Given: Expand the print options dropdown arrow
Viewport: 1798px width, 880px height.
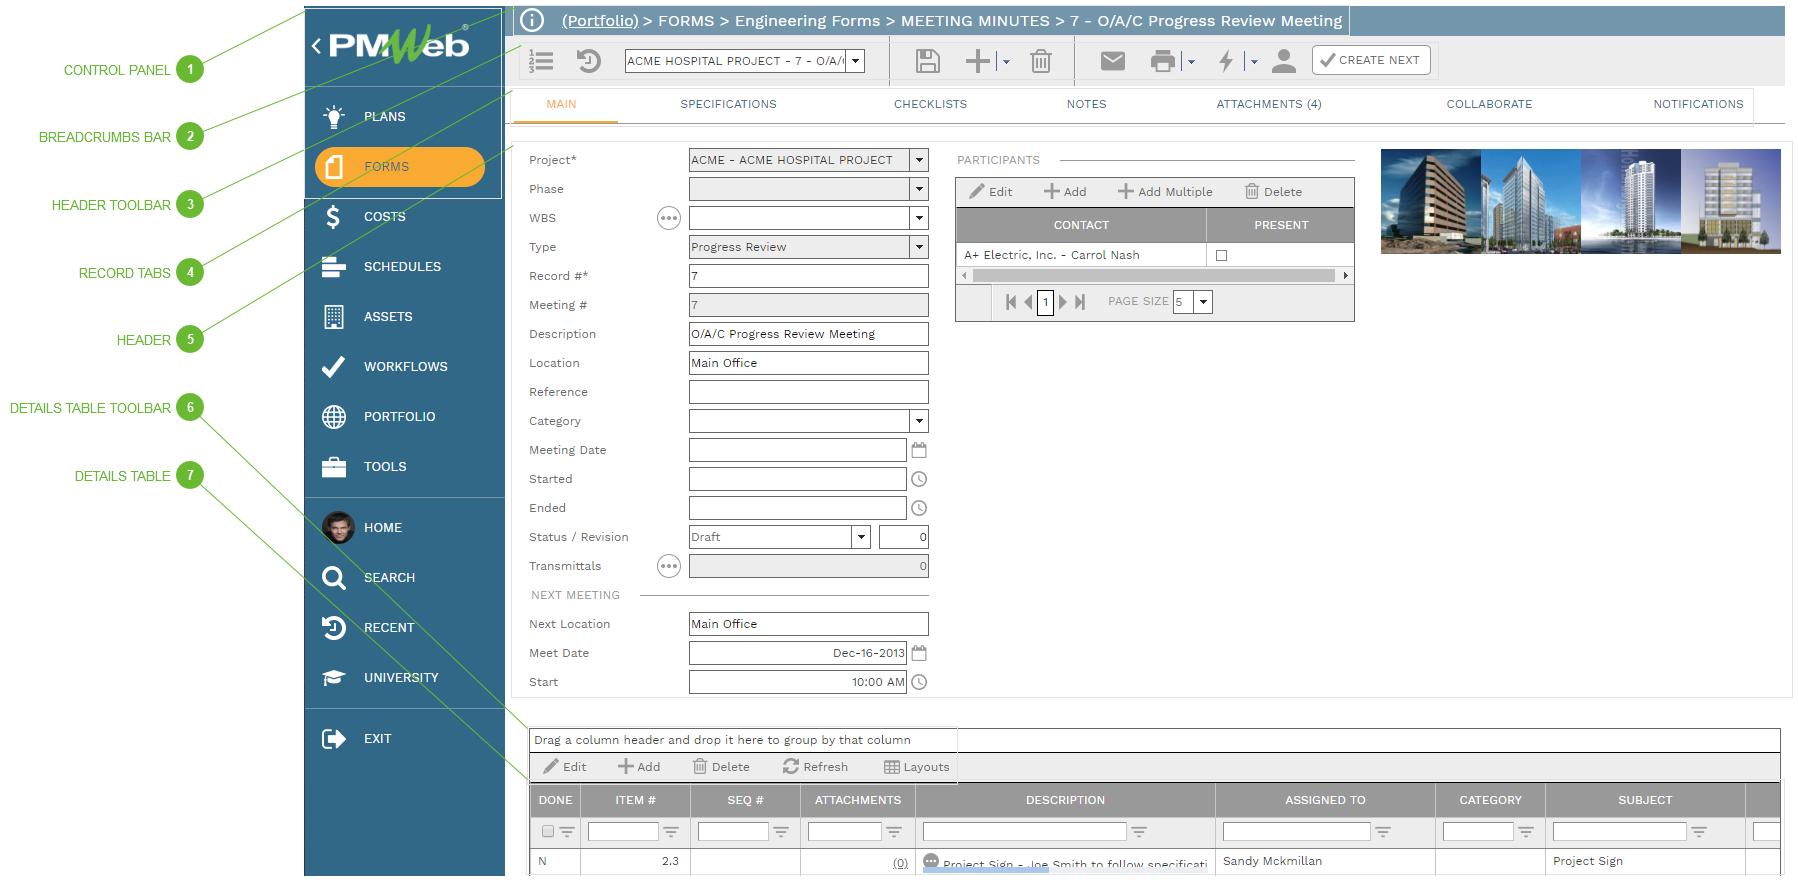Looking at the screenshot, I should tap(1191, 62).
